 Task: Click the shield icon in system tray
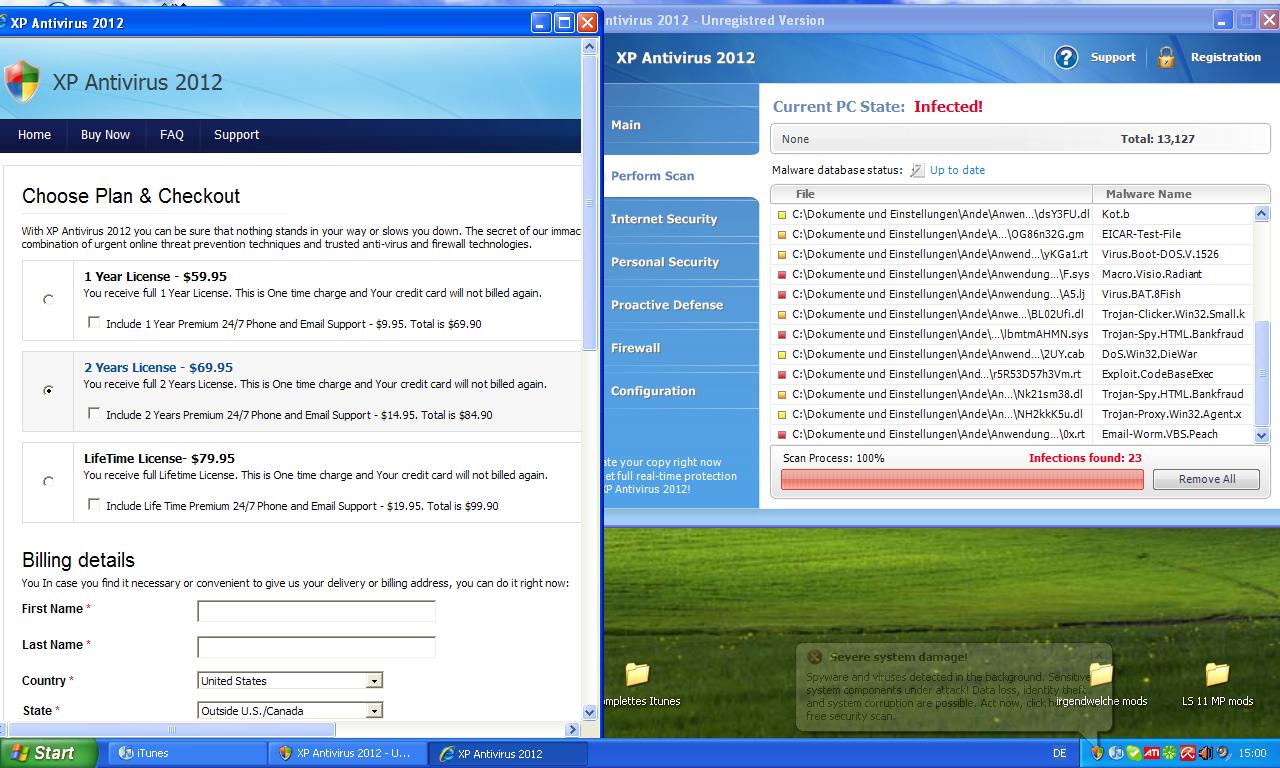point(1097,753)
